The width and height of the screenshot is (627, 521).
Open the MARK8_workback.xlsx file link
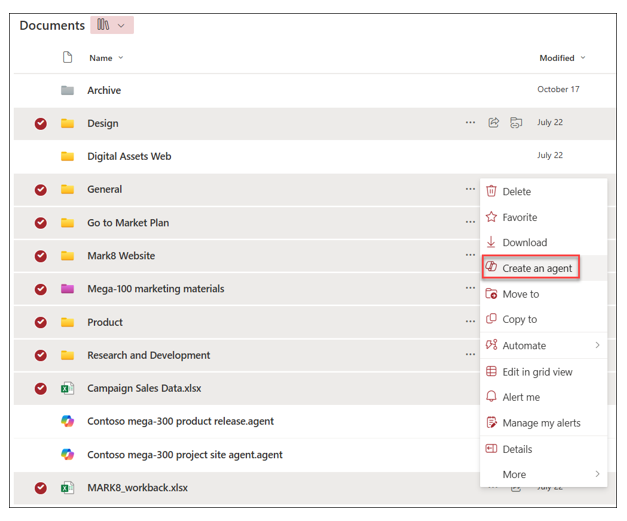point(137,488)
